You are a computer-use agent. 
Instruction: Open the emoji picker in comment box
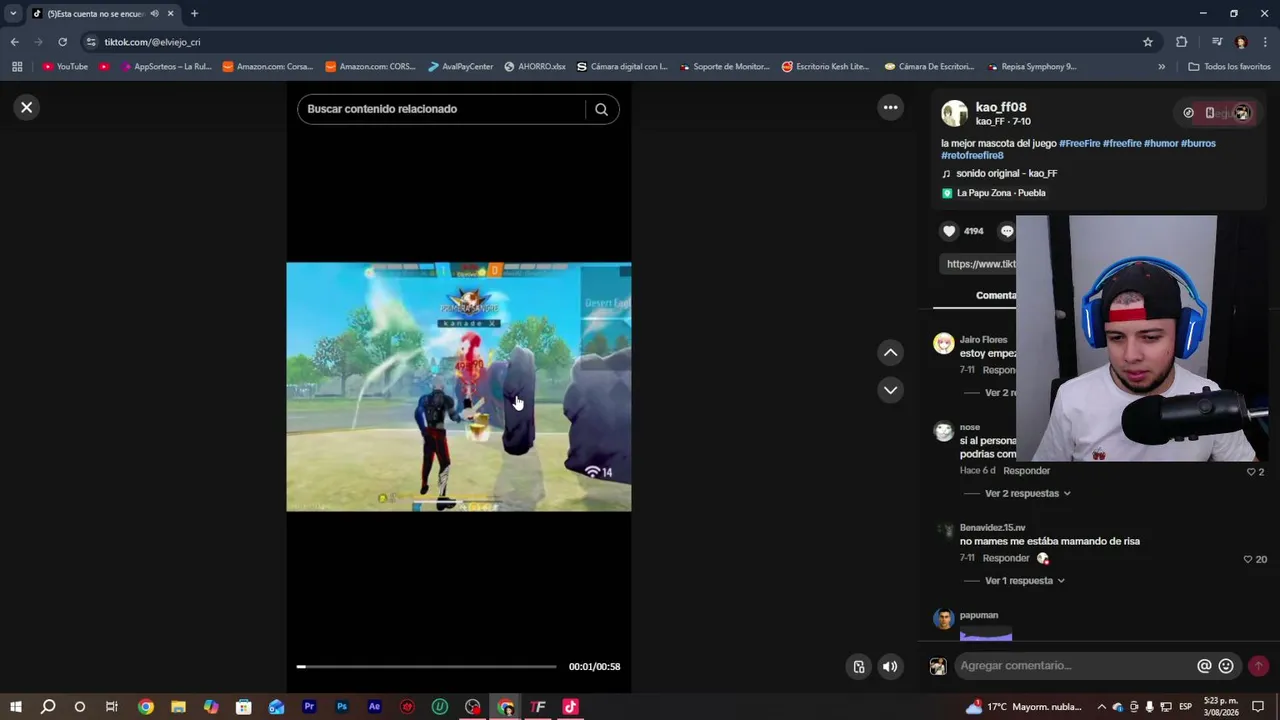(x=1226, y=666)
